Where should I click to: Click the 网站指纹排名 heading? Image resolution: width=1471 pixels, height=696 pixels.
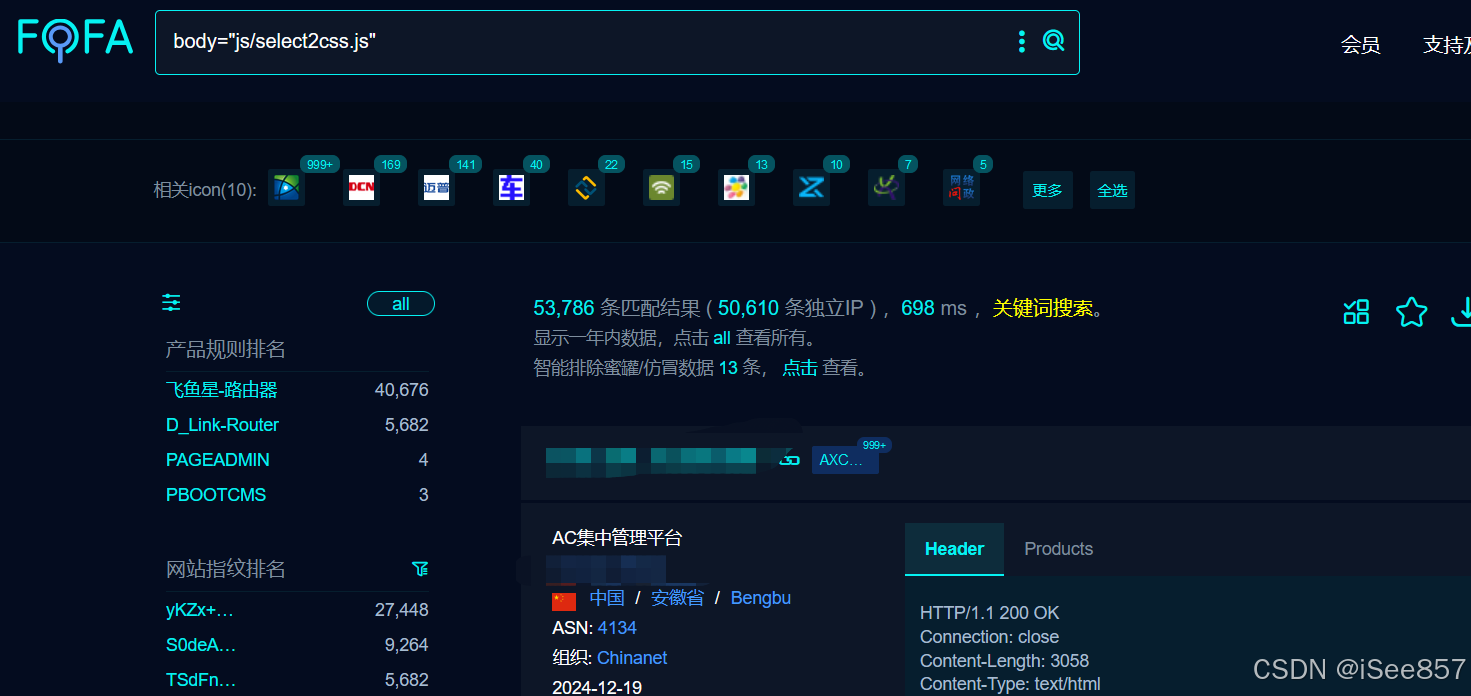pyautogui.click(x=226, y=569)
